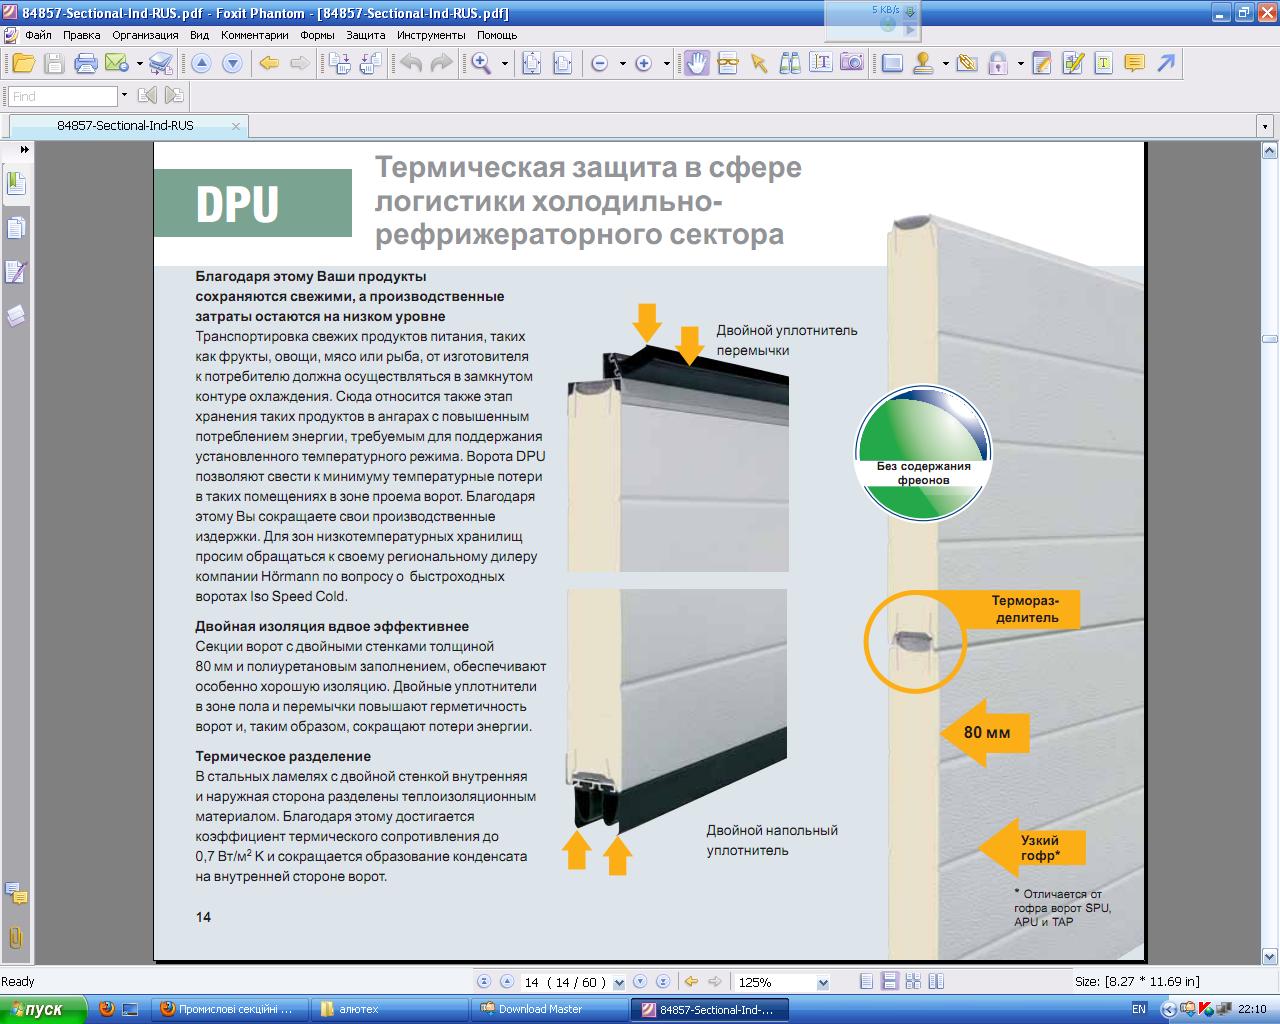Click the Open file folder icon
Screen dimensions: 1280x1024
coord(23,64)
